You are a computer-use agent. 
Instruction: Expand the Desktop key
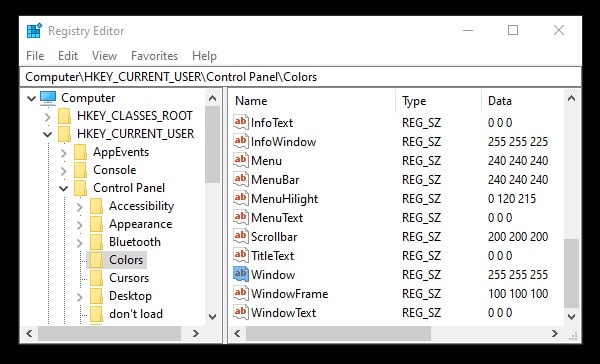(80, 296)
